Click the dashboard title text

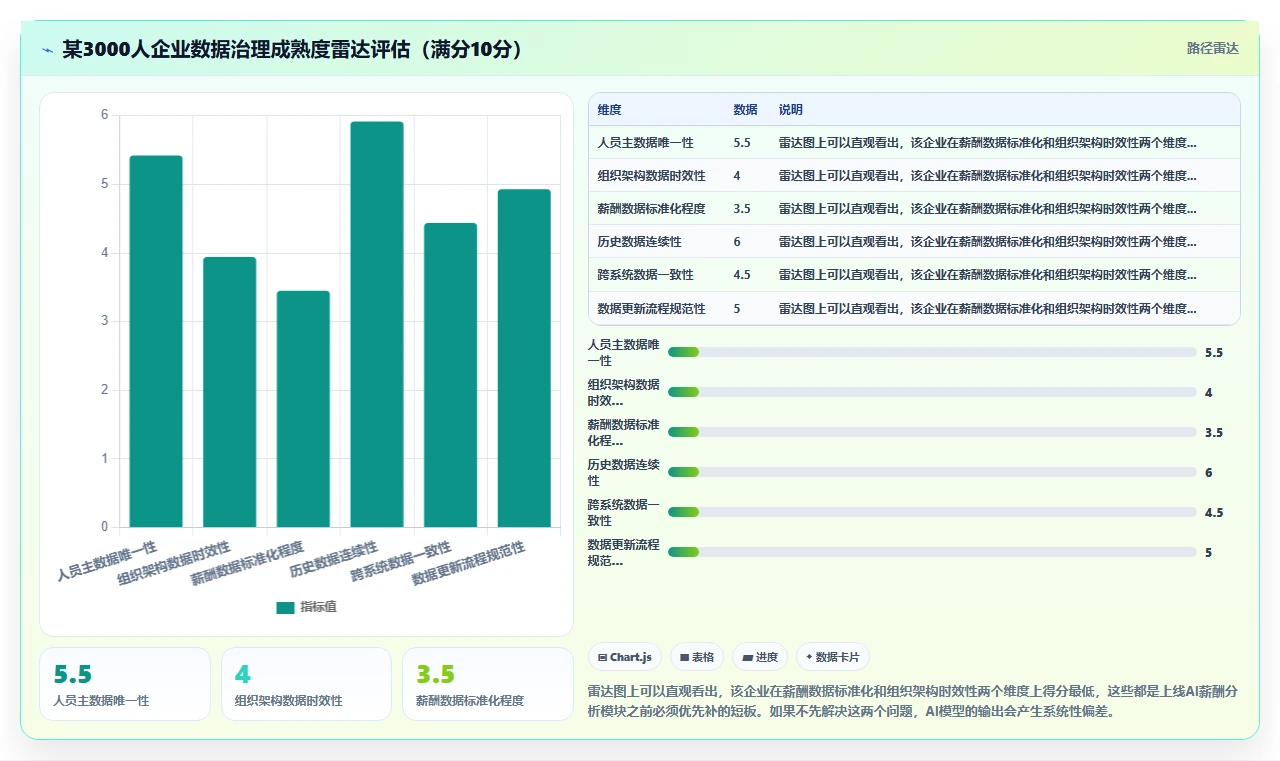coord(292,49)
